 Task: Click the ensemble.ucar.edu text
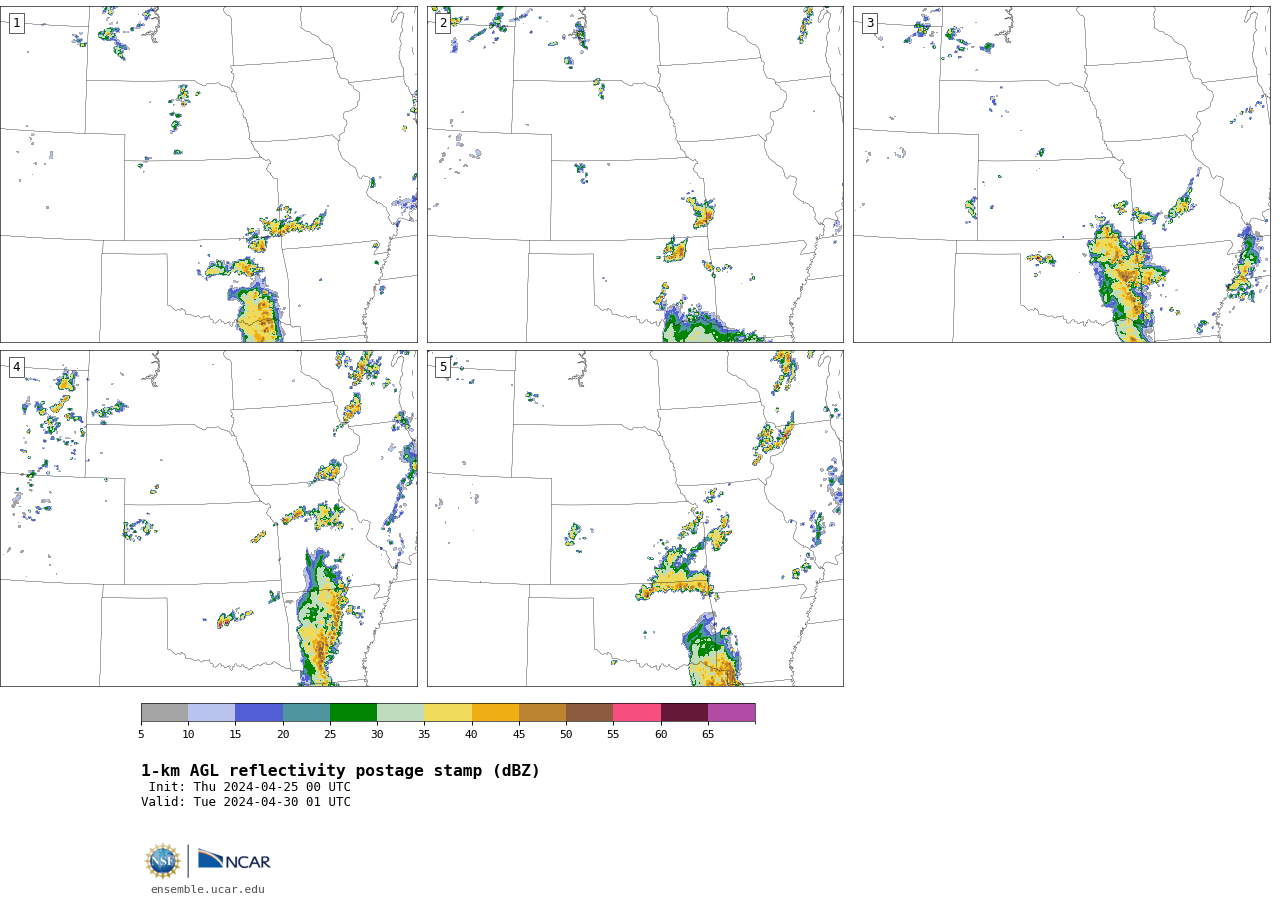[x=208, y=890]
